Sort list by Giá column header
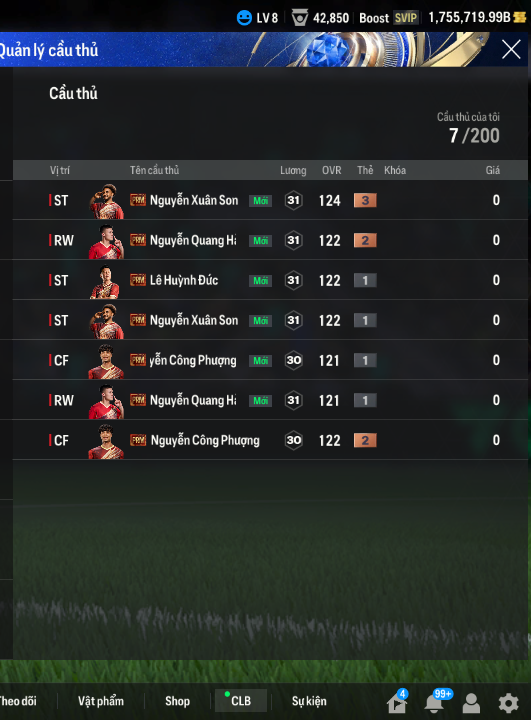 492,170
